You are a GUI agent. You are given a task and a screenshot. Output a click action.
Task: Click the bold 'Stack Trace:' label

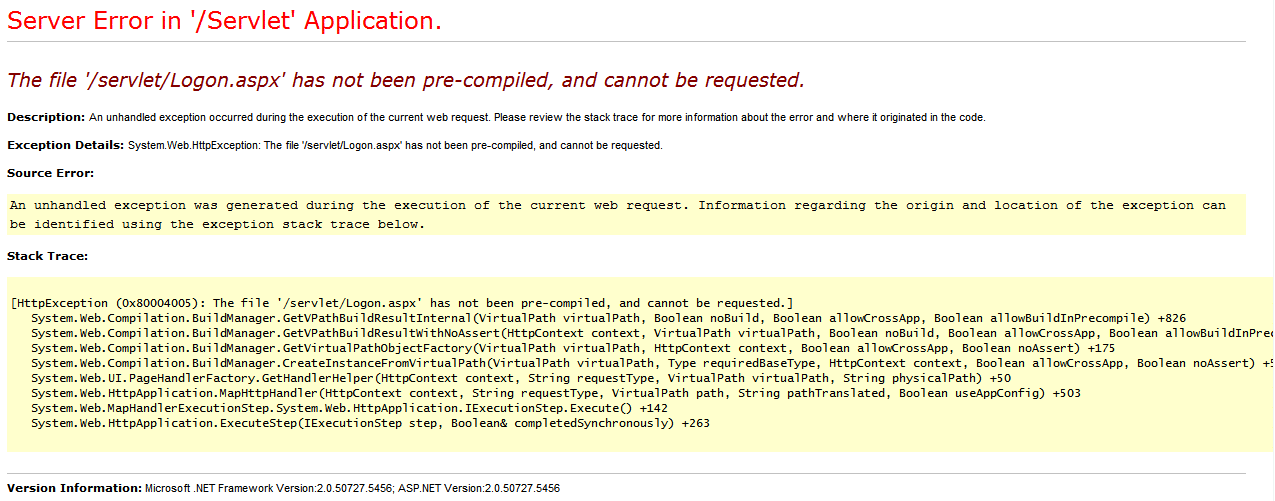pyautogui.click(x=47, y=256)
